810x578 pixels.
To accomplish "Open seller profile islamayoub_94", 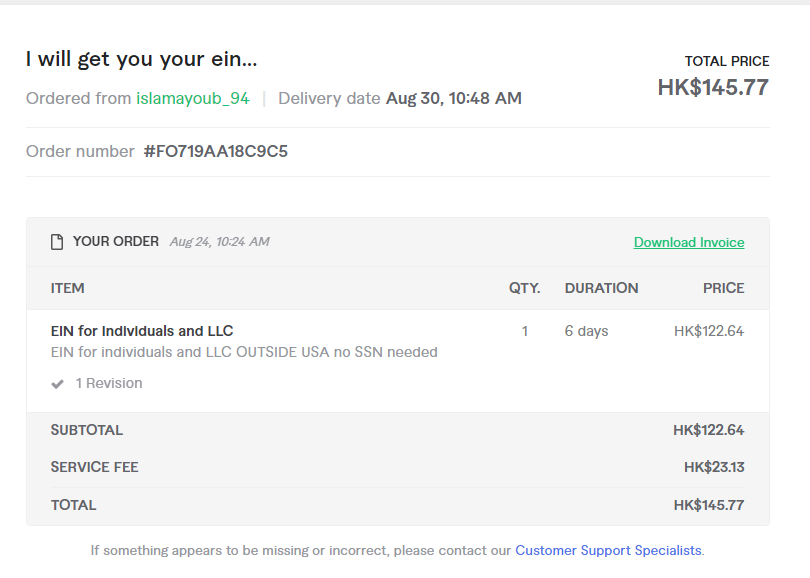I will 193,98.
